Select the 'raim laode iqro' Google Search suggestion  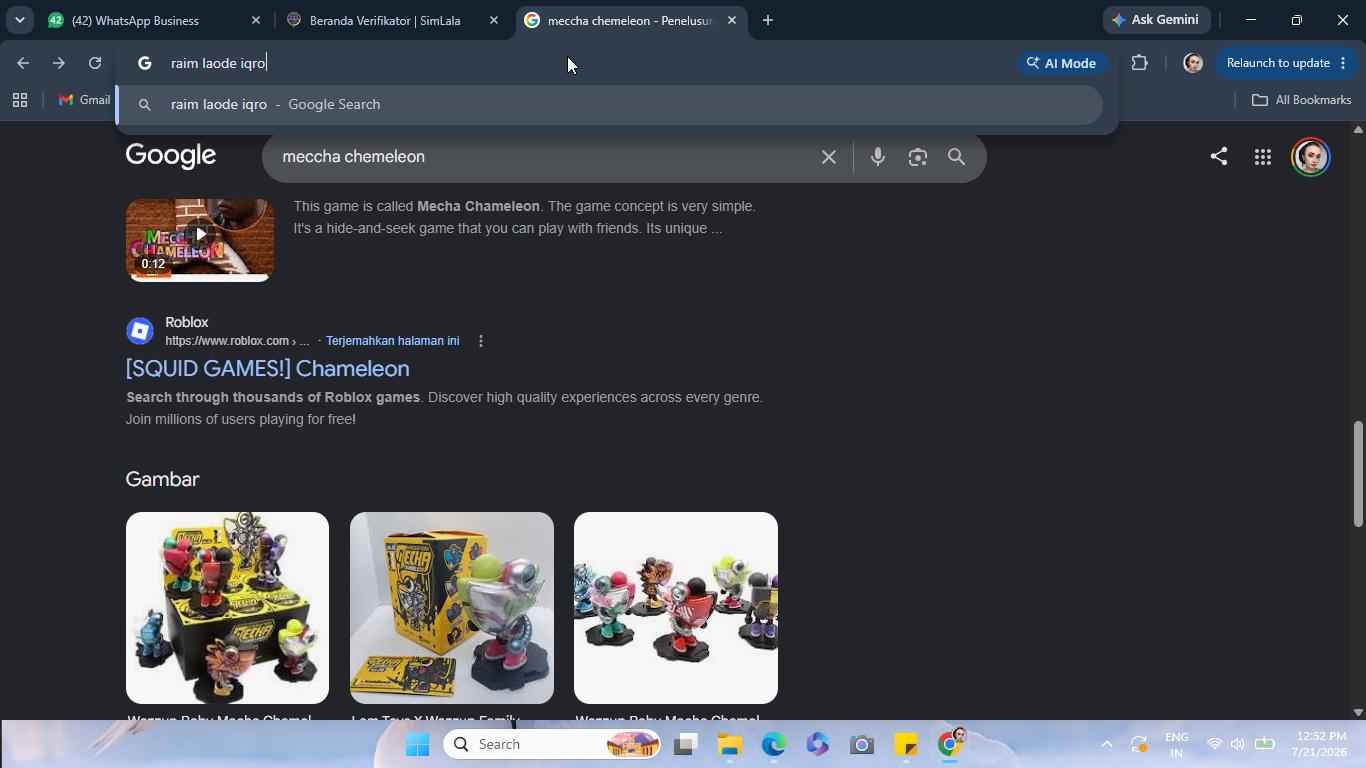pos(609,104)
